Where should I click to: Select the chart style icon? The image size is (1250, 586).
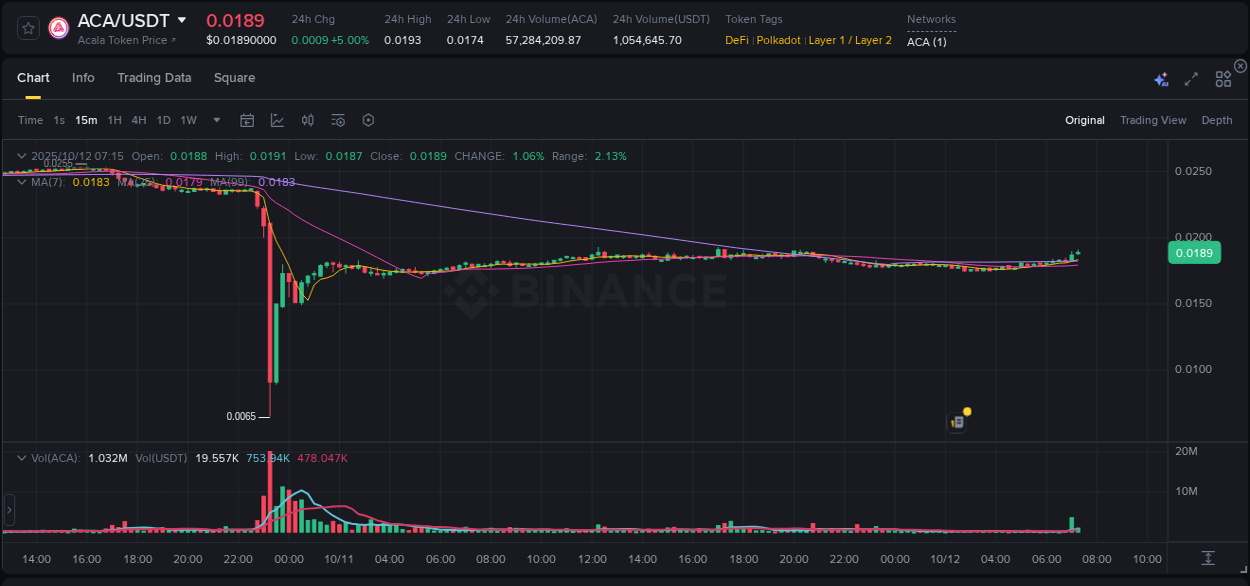pyautogui.click(x=277, y=119)
